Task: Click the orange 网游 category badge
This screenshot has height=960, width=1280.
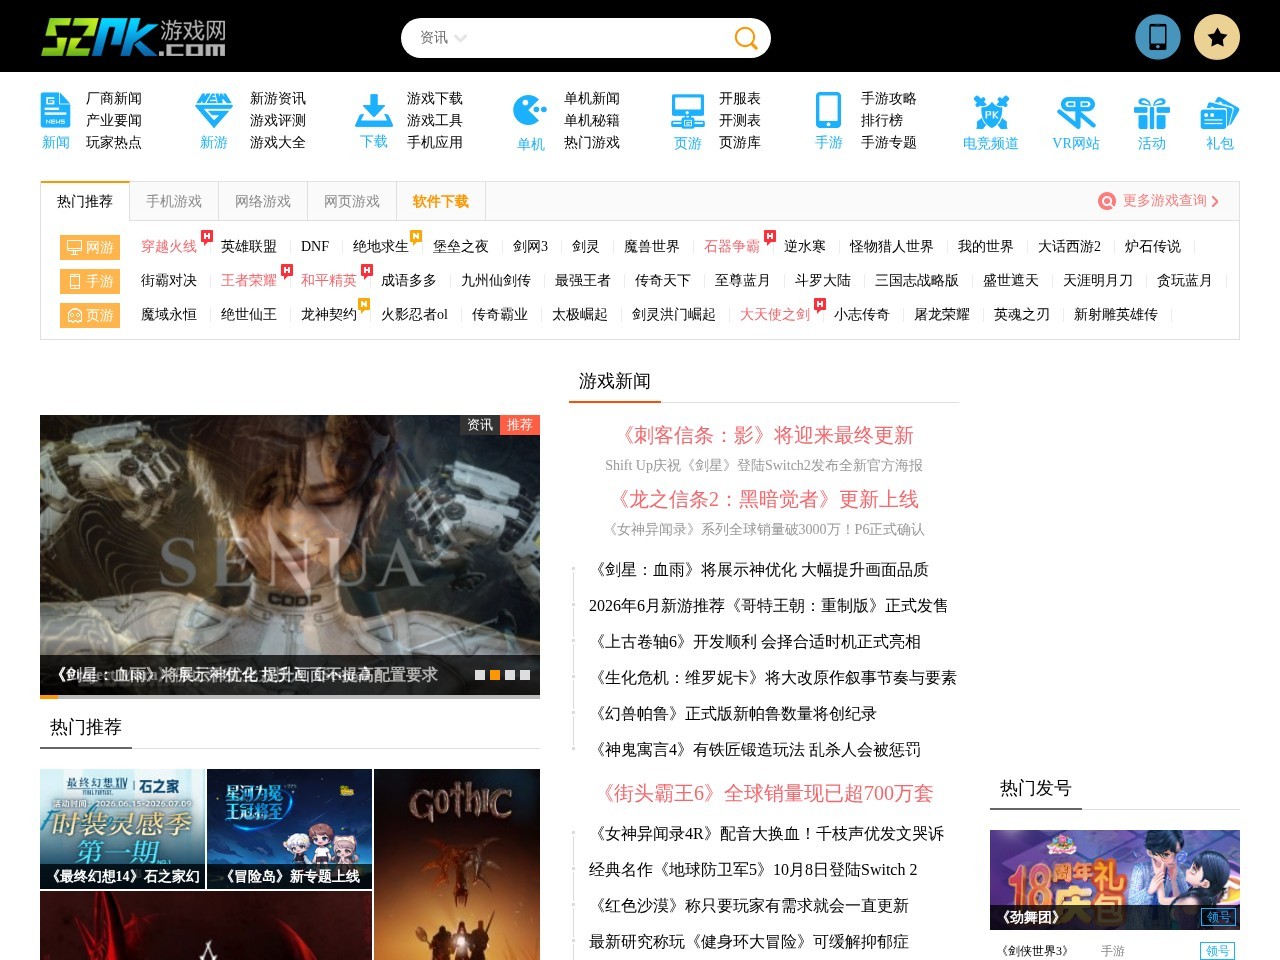Action: coord(90,247)
